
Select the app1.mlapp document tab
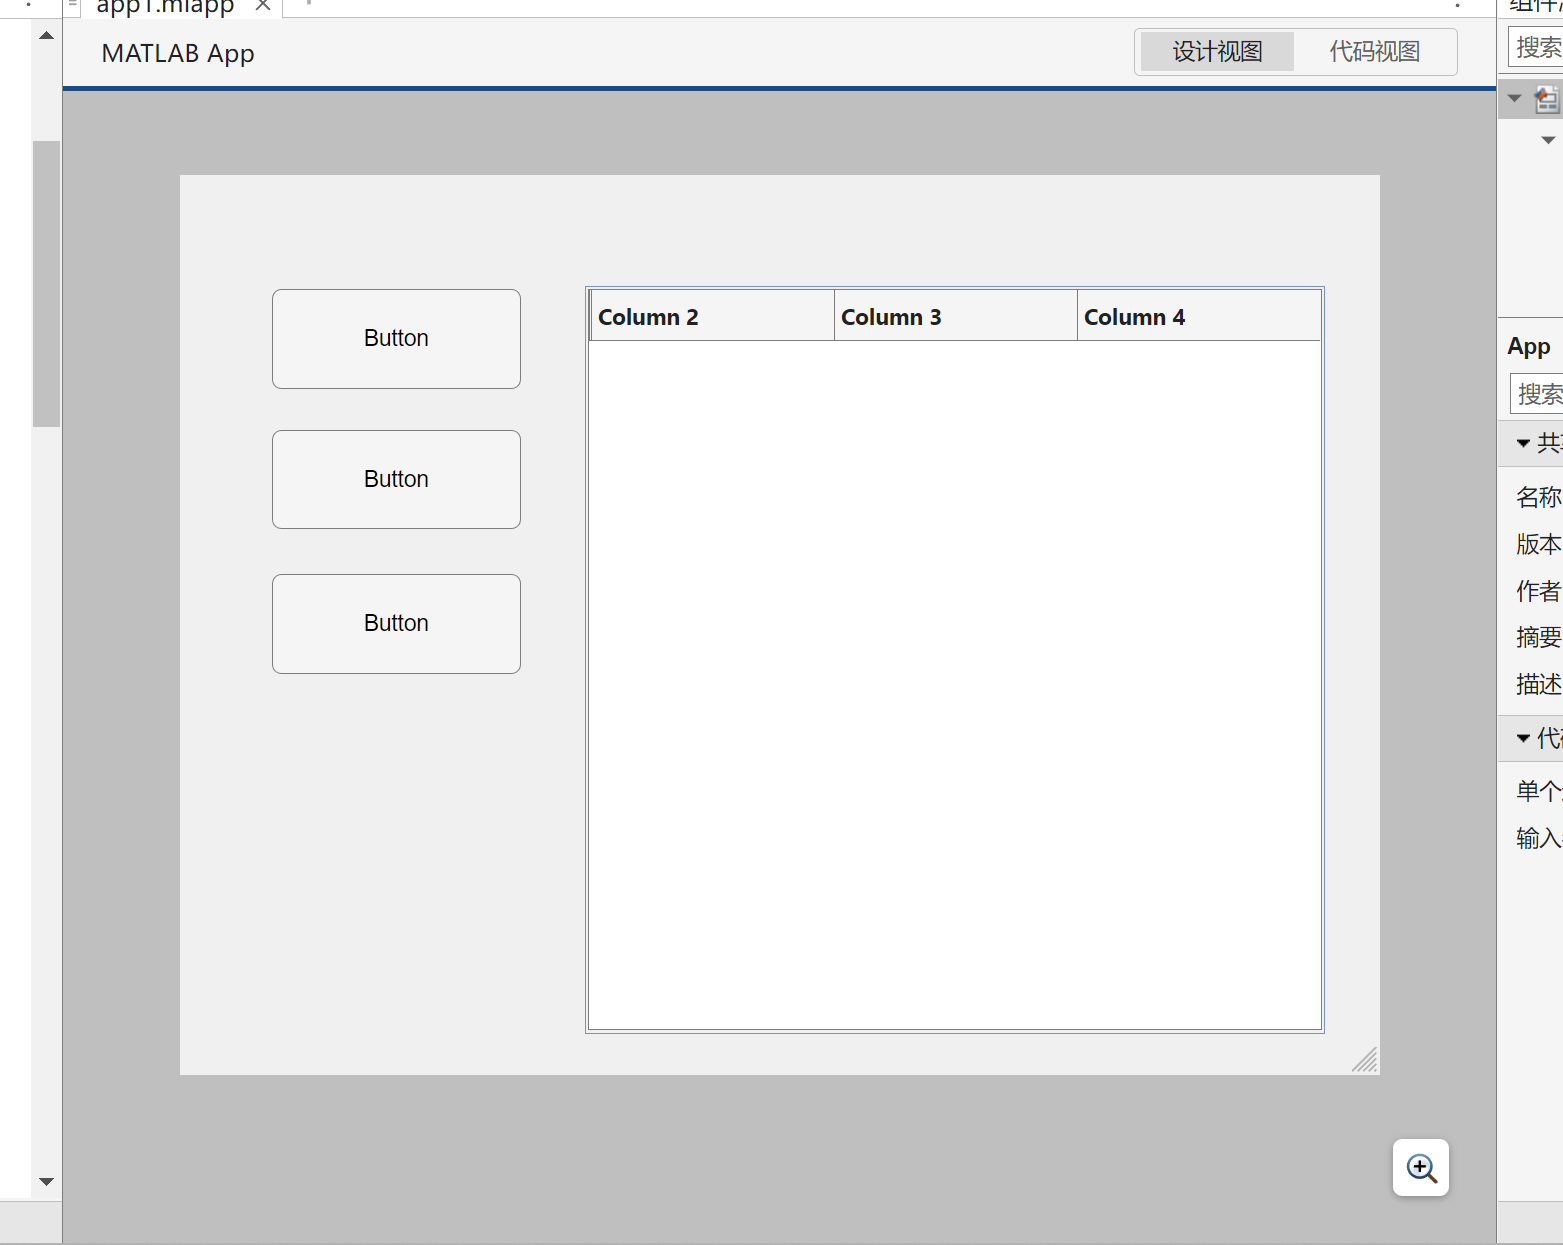coord(164,7)
